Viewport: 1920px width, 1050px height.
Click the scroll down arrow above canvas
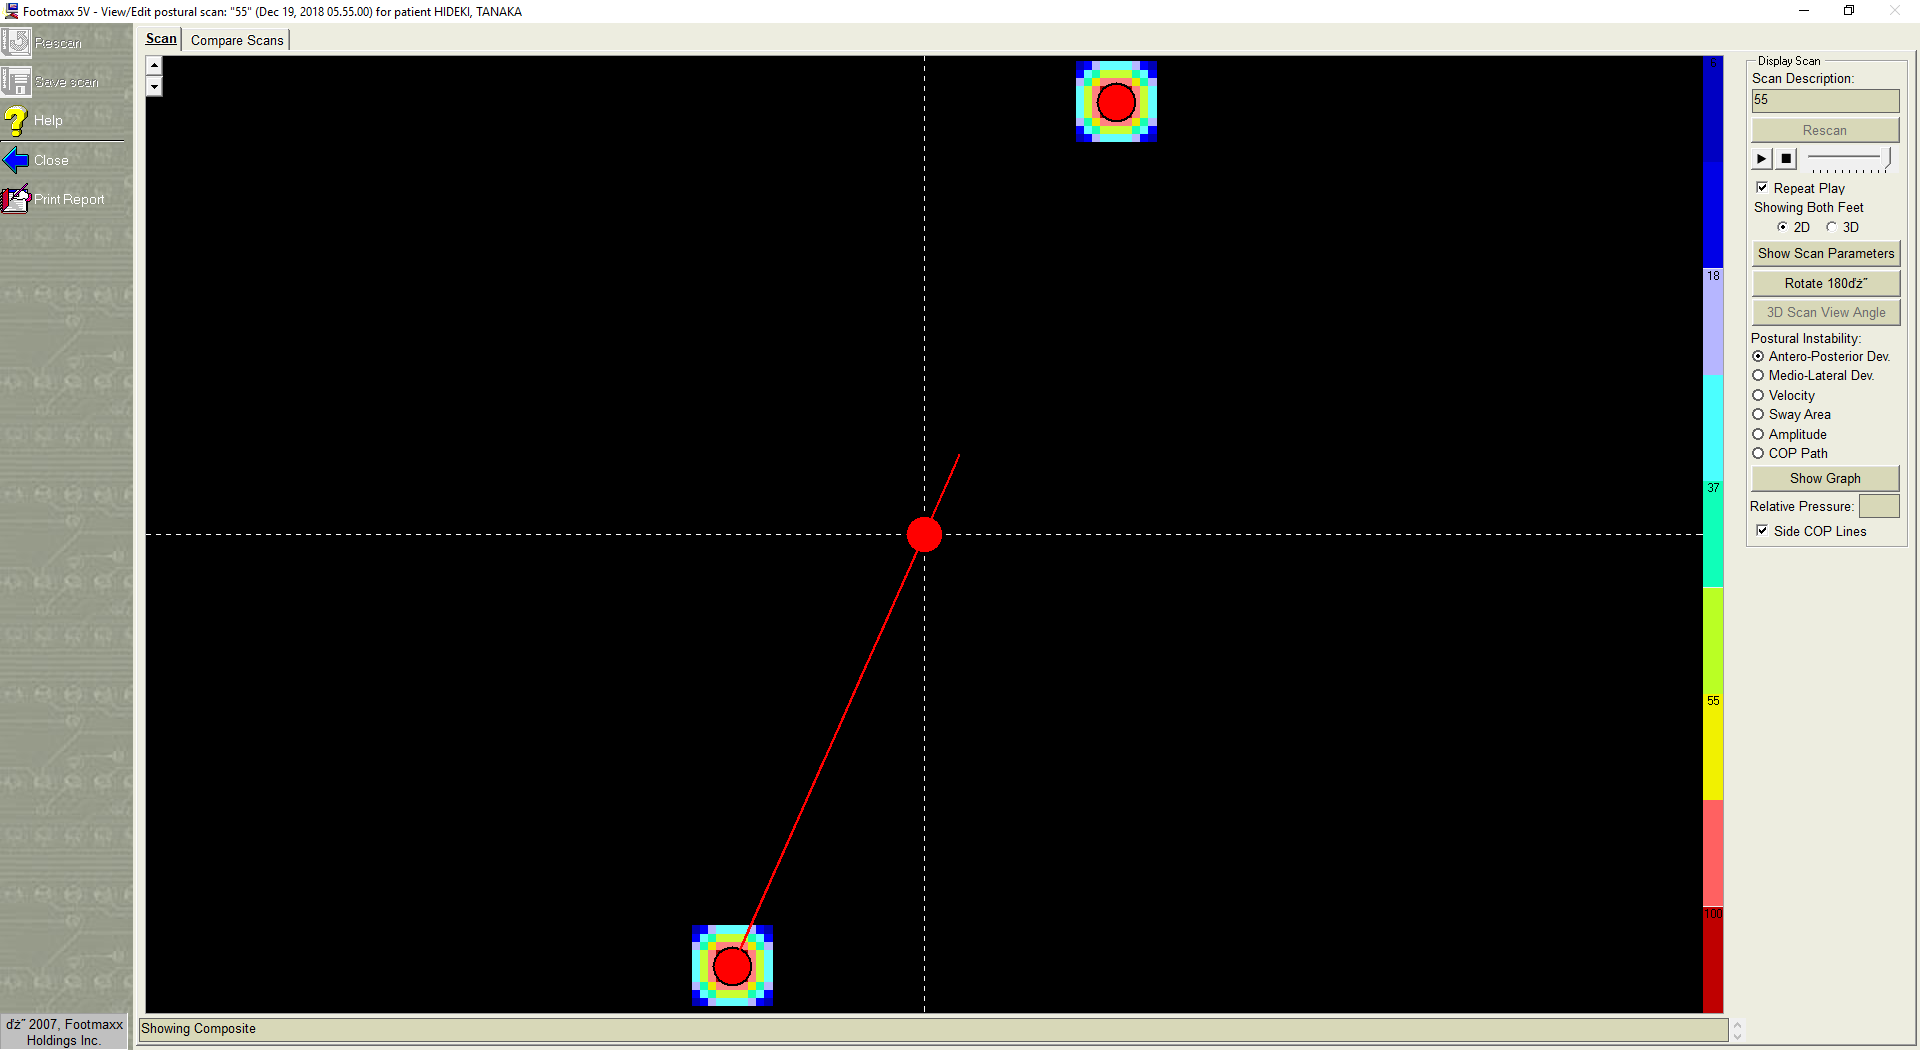pos(154,87)
